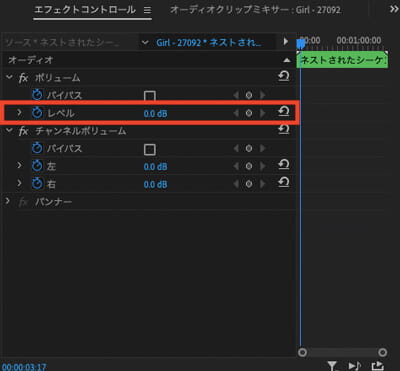
Task: Select the ボリューム effect label
Action: tap(58, 78)
